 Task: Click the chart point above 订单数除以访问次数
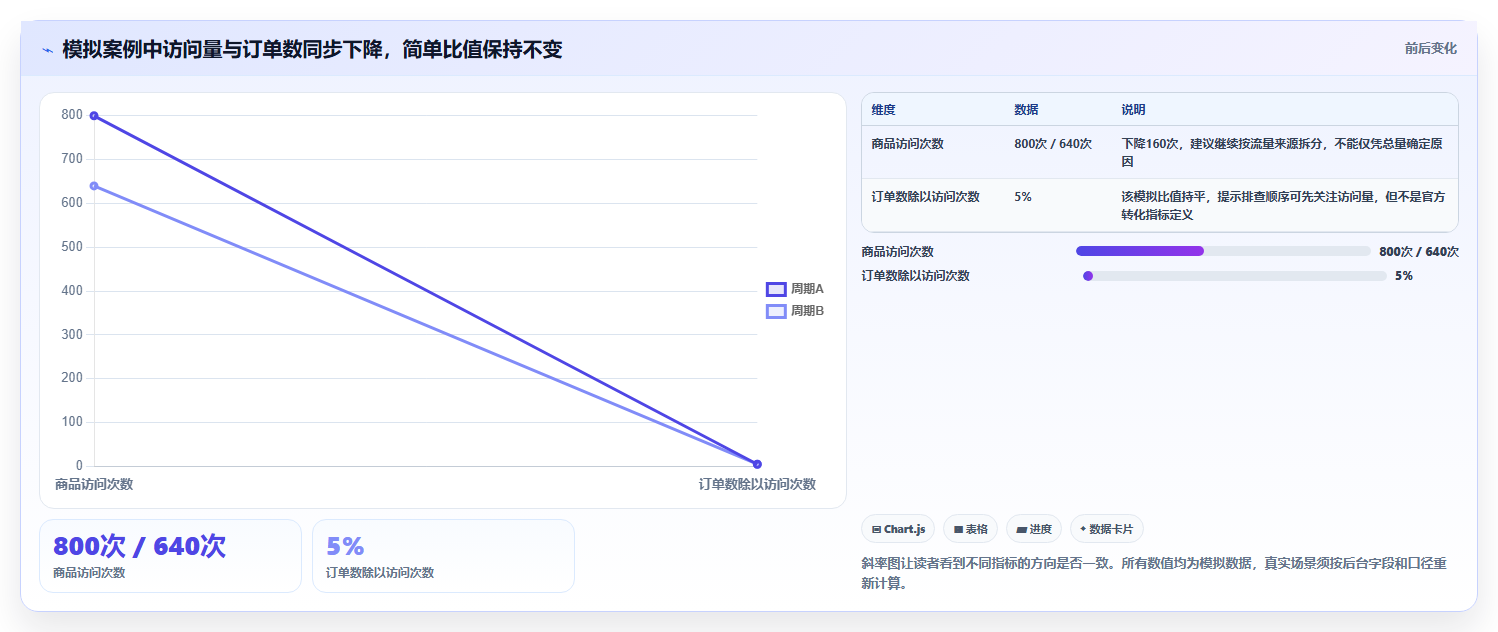757,464
